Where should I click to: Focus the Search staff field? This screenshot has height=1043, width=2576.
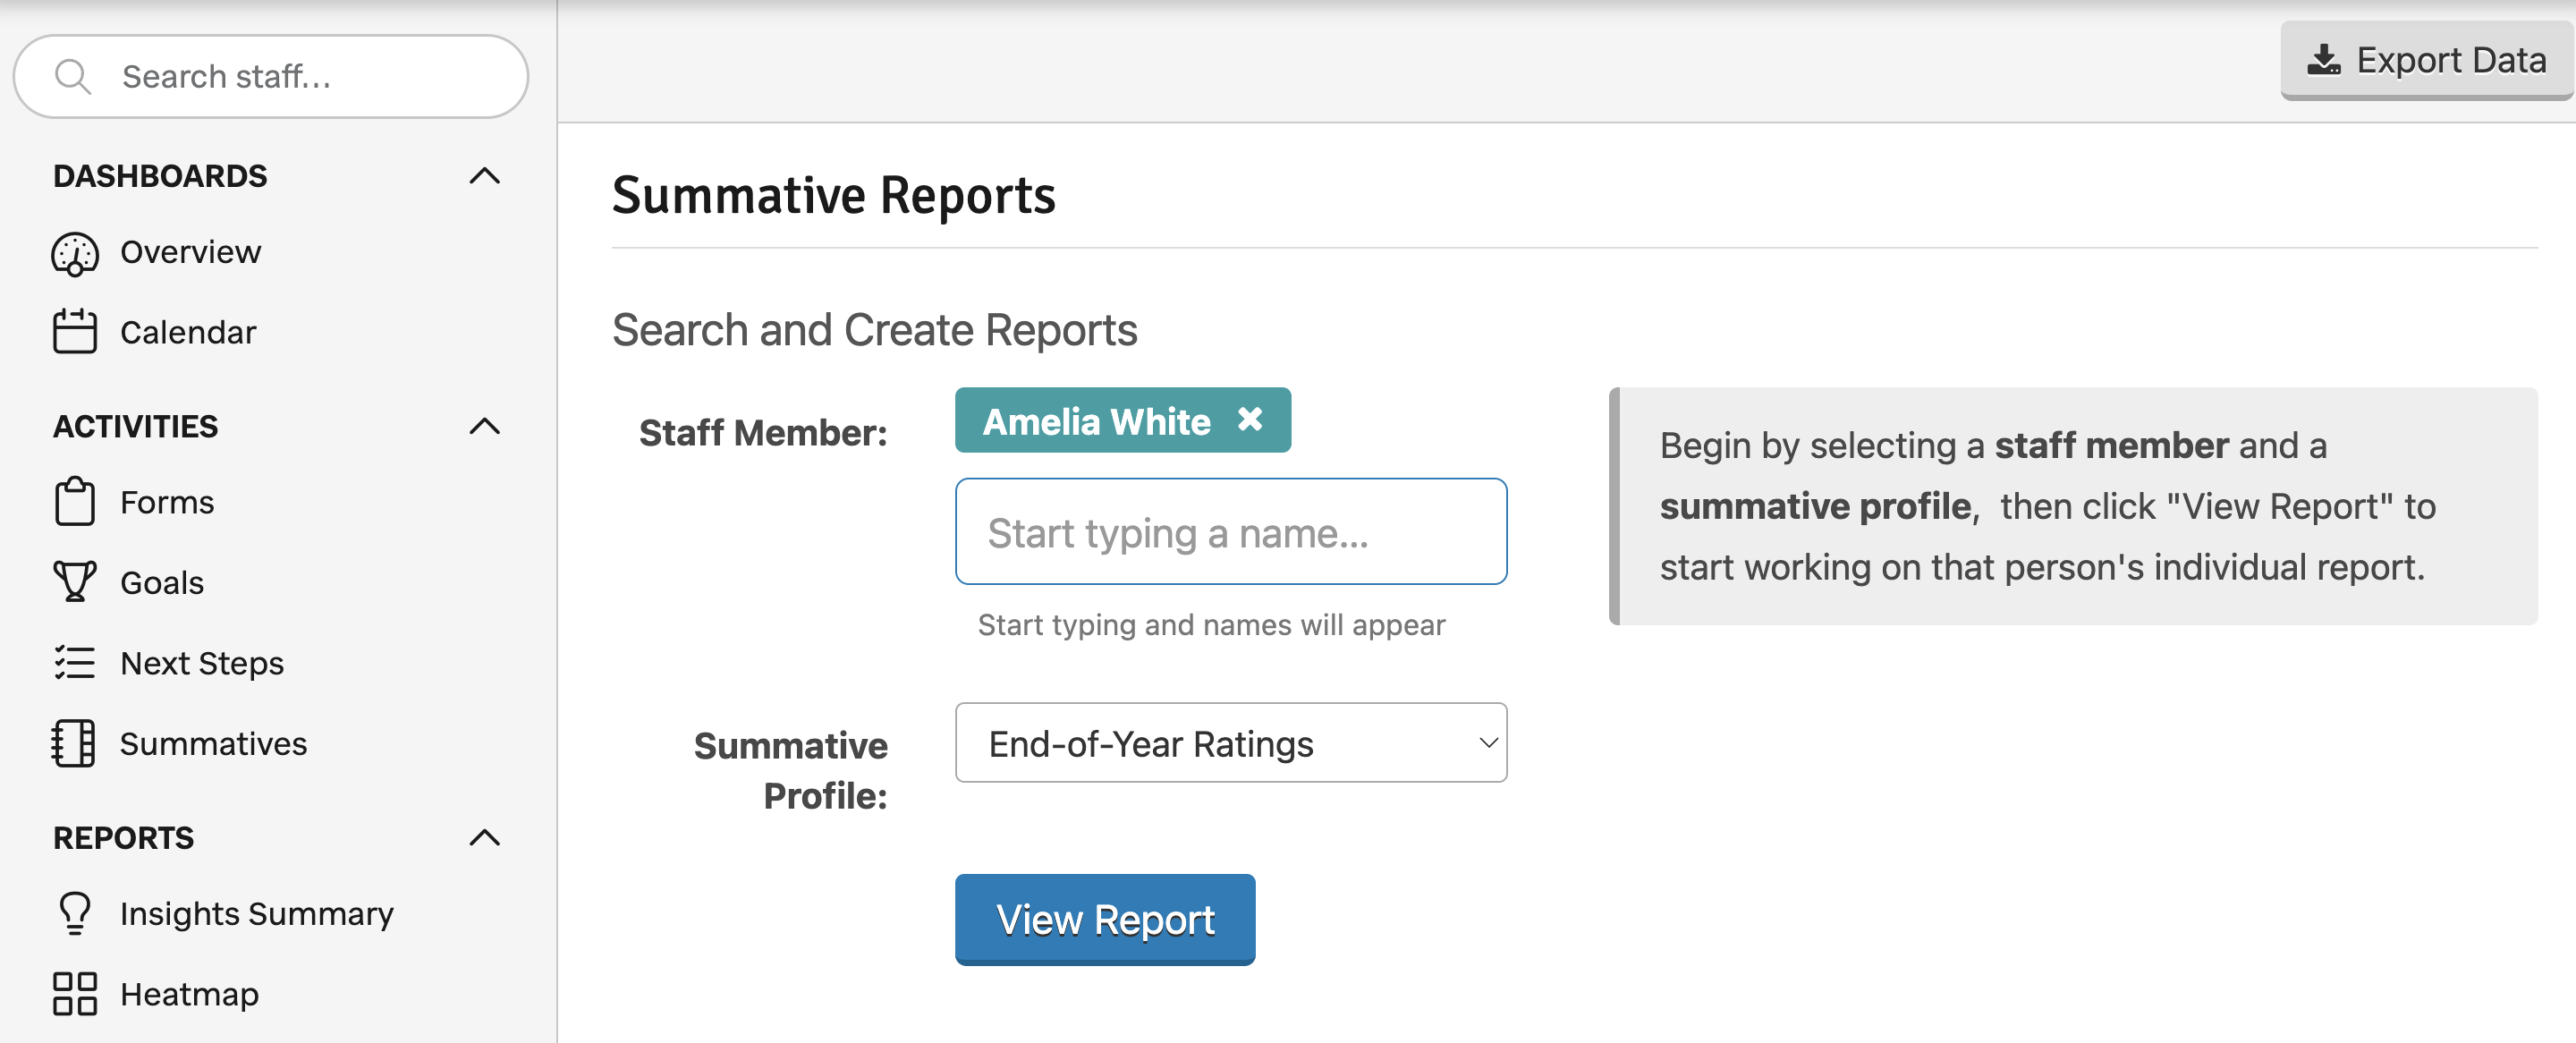click(x=270, y=77)
